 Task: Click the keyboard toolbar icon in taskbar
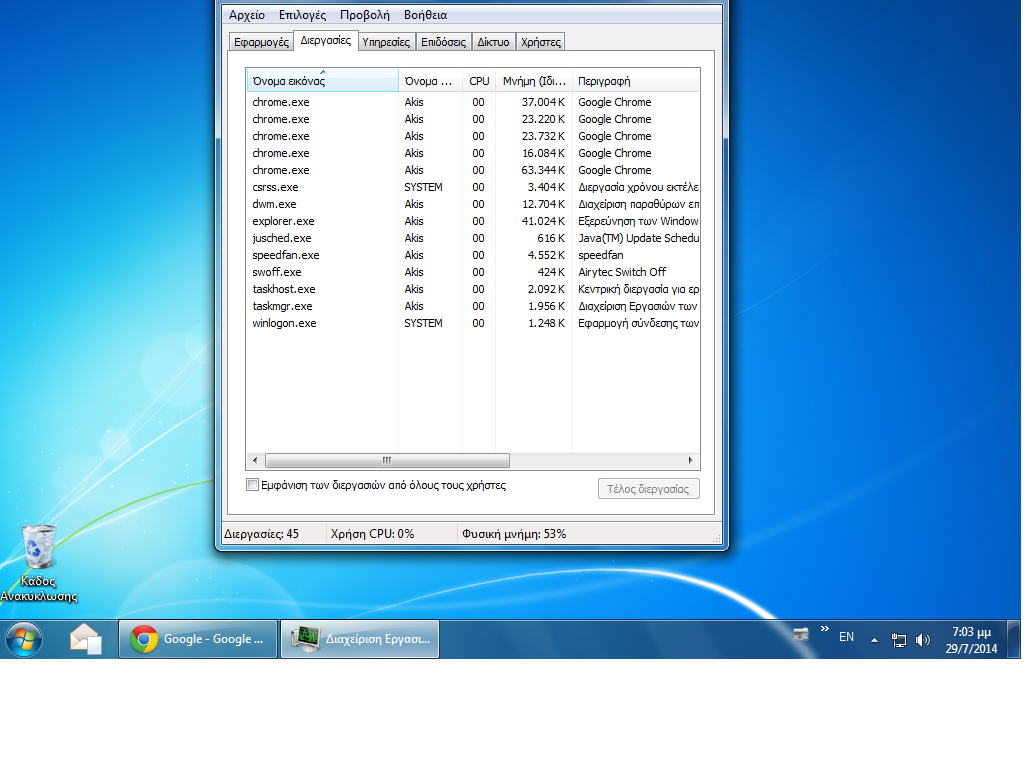pos(801,633)
